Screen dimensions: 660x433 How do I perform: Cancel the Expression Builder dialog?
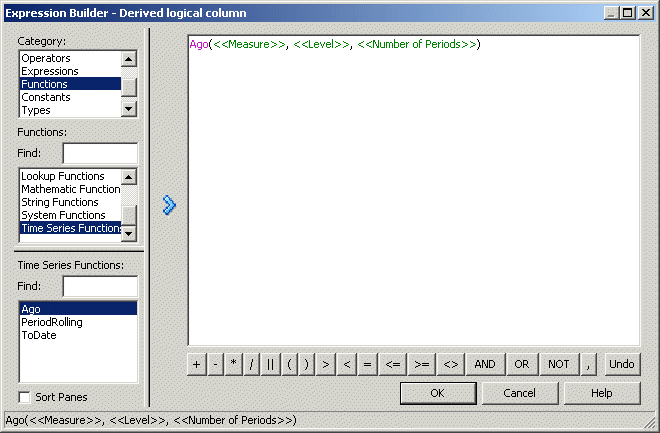tap(520, 393)
